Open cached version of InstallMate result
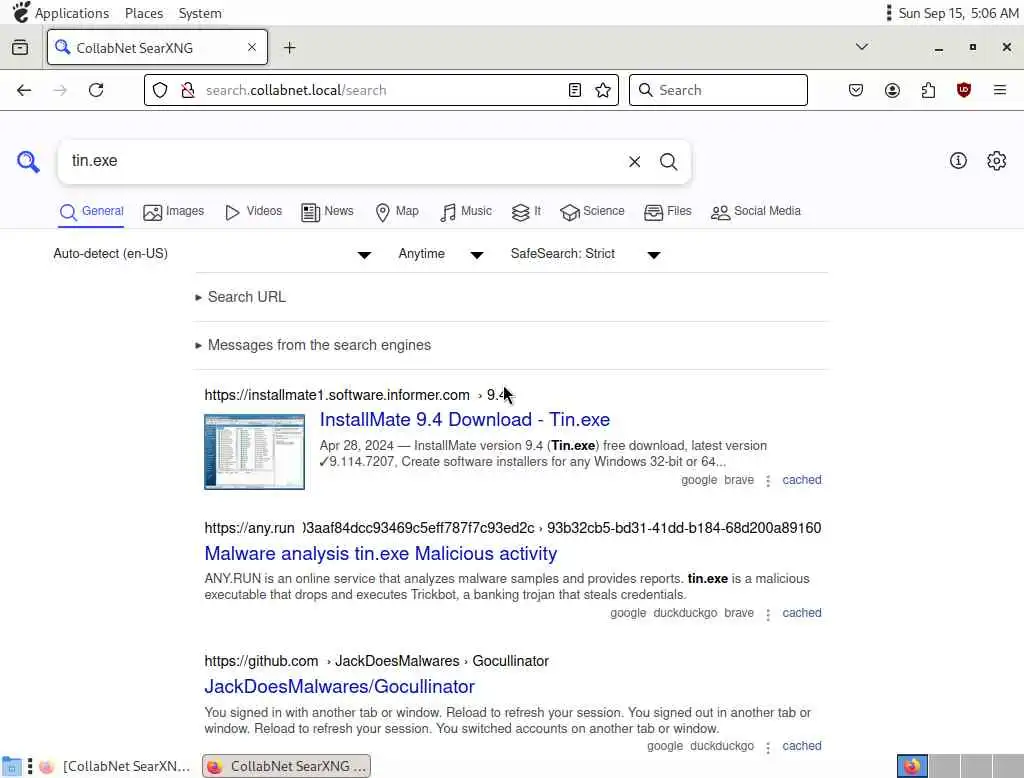The width and height of the screenshot is (1024, 778). (x=802, y=480)
